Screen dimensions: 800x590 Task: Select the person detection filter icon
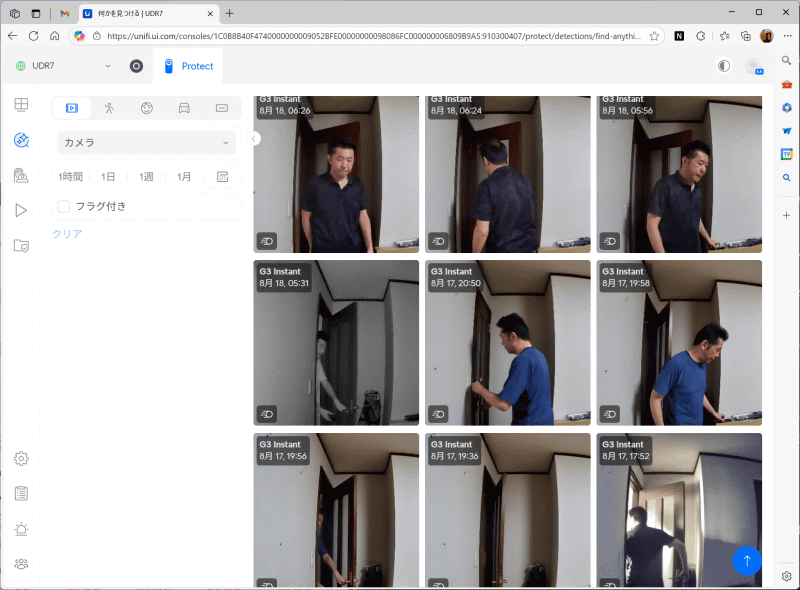point(109,107)
